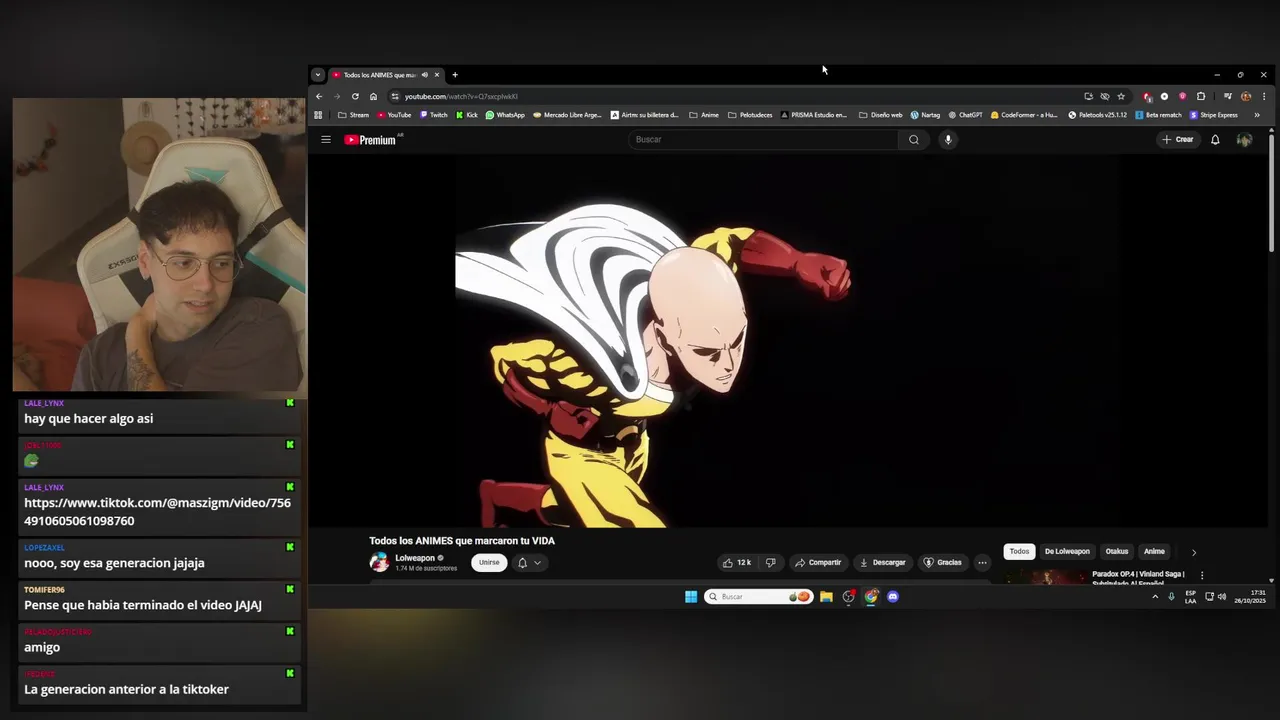
Task: Bookmark this page with star icon
Action: point(1121,97)
